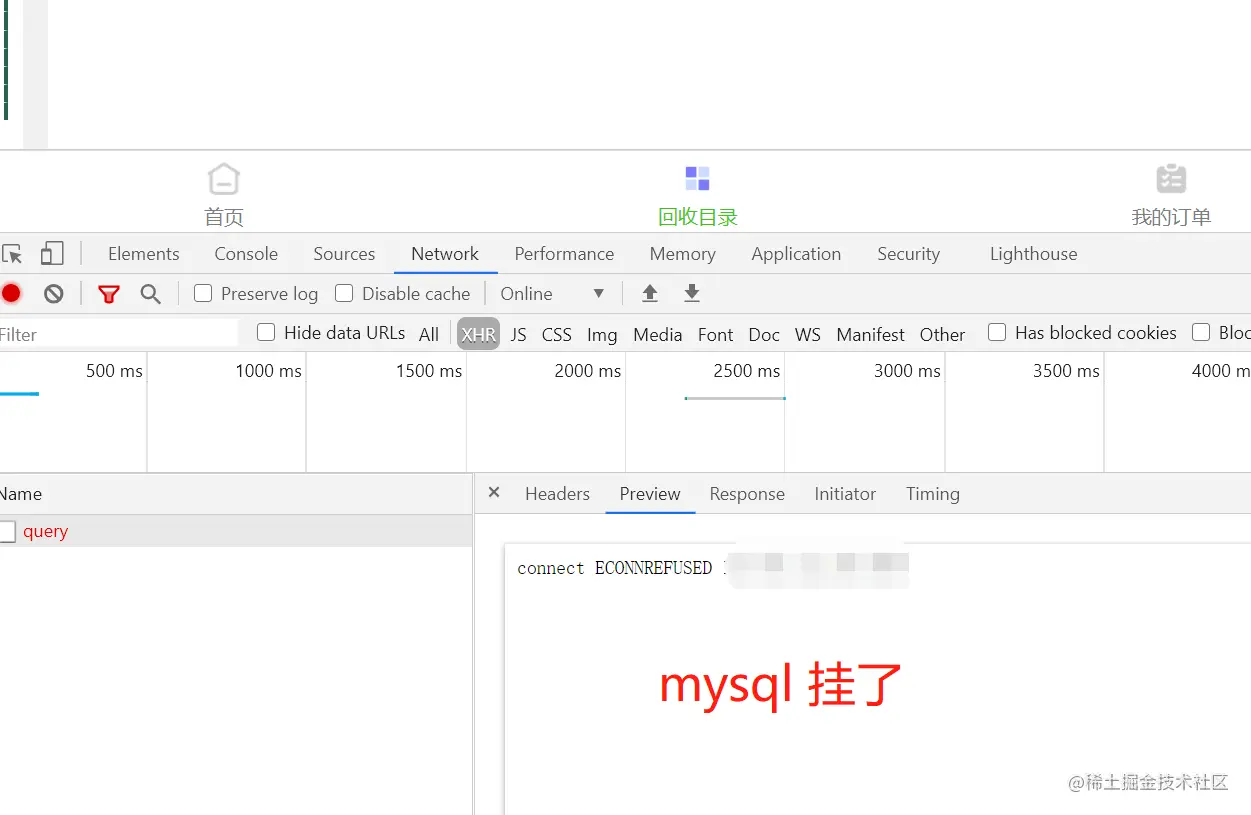Switch to the Console panel

[x=246, y=254]
